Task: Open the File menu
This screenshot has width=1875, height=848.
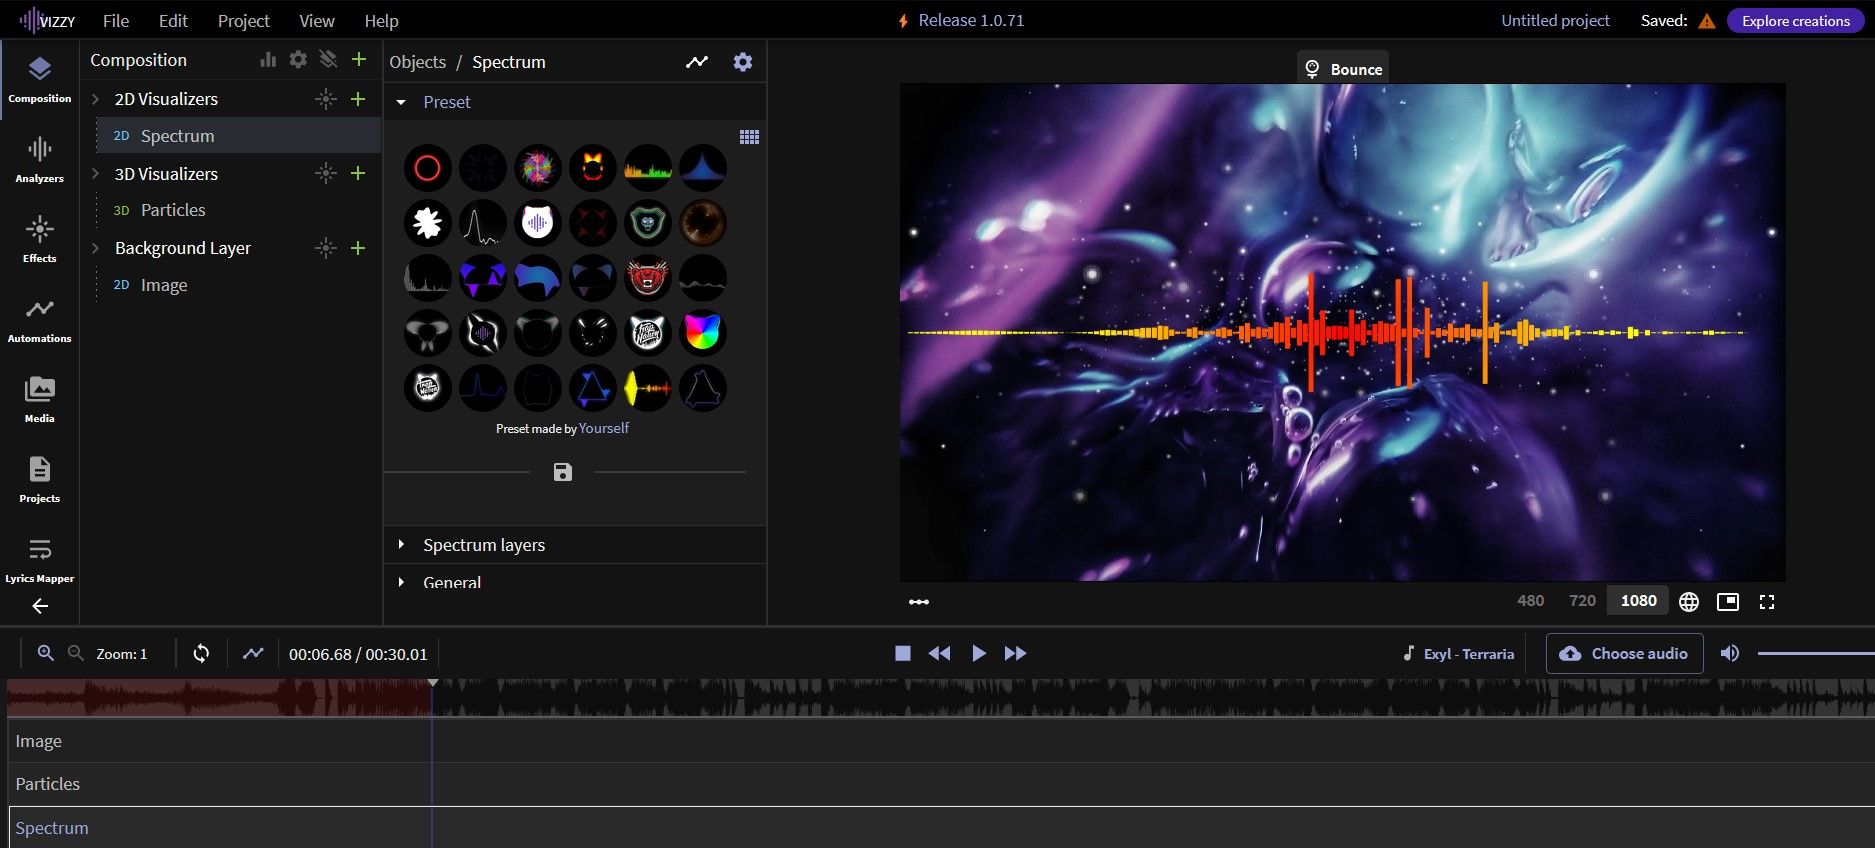Action: 116,21
